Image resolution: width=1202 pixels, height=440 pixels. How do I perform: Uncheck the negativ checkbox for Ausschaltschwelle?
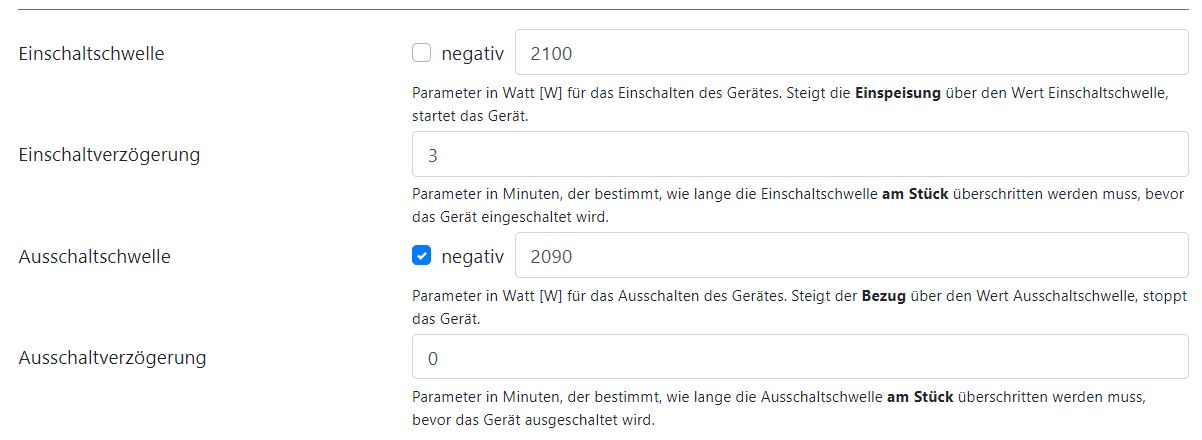point(421,256)
